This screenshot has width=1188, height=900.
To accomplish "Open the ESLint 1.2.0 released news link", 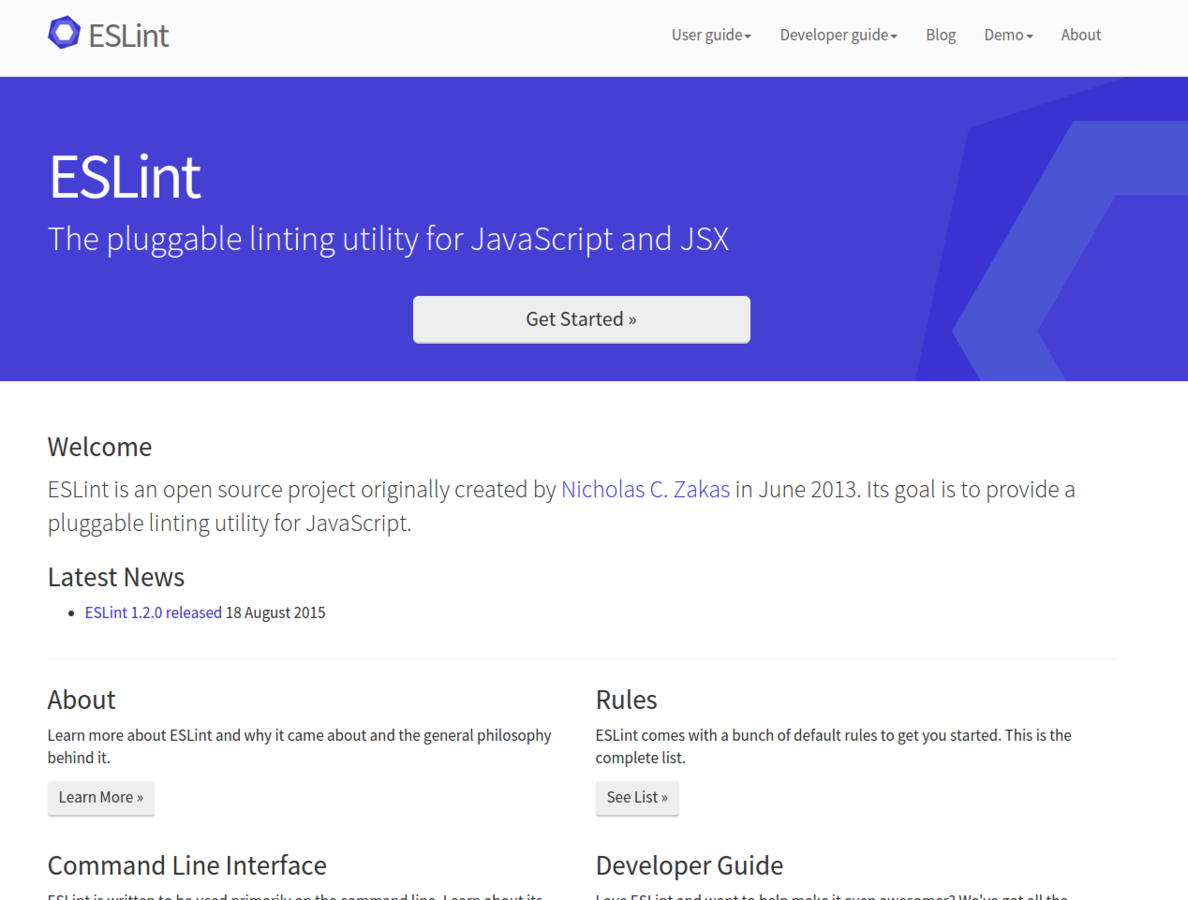I will click(x=153, y=612).
